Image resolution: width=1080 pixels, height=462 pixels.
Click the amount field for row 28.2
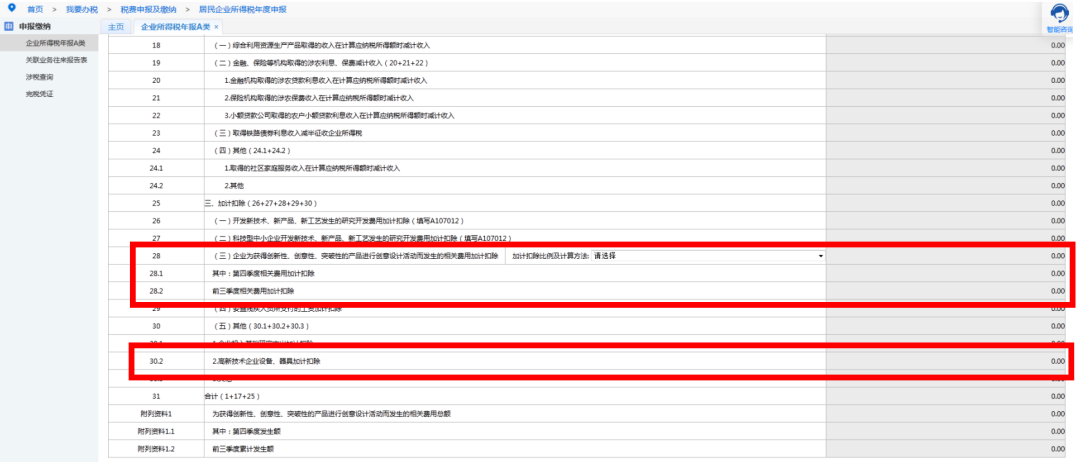click(949, 291)
